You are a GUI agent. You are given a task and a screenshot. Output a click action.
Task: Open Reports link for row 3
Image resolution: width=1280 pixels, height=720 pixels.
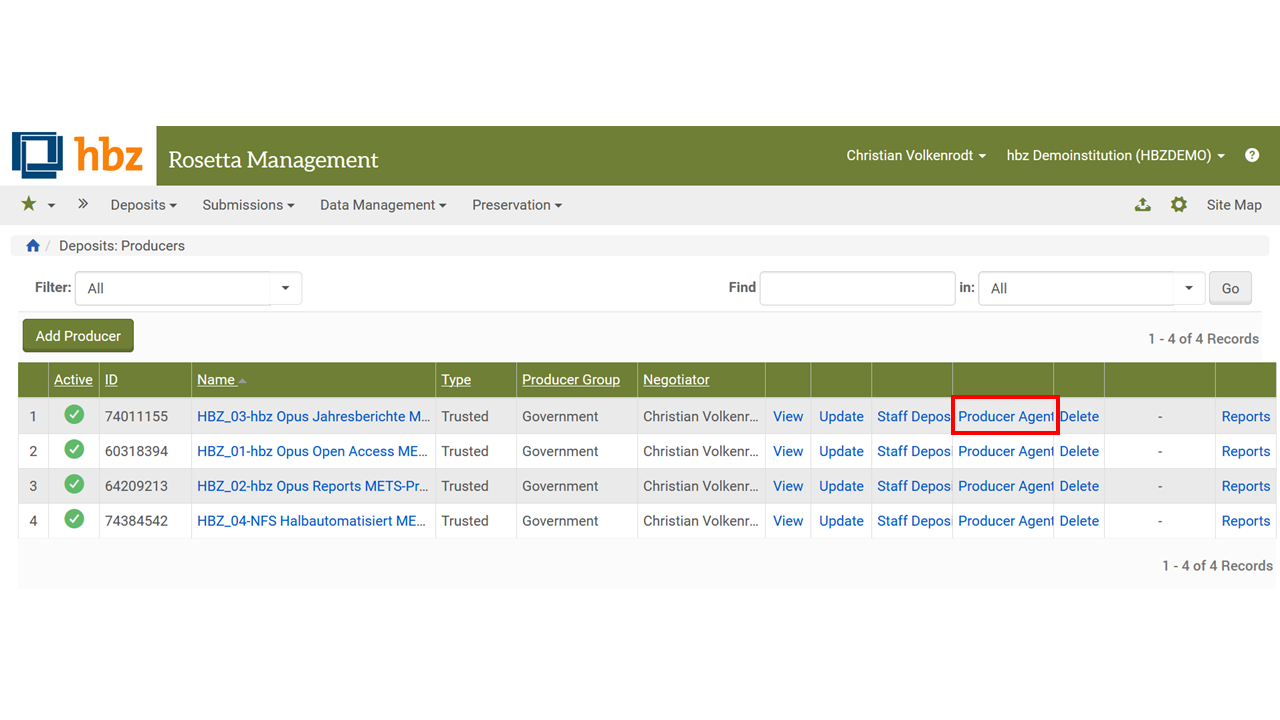click(1245, 486)
